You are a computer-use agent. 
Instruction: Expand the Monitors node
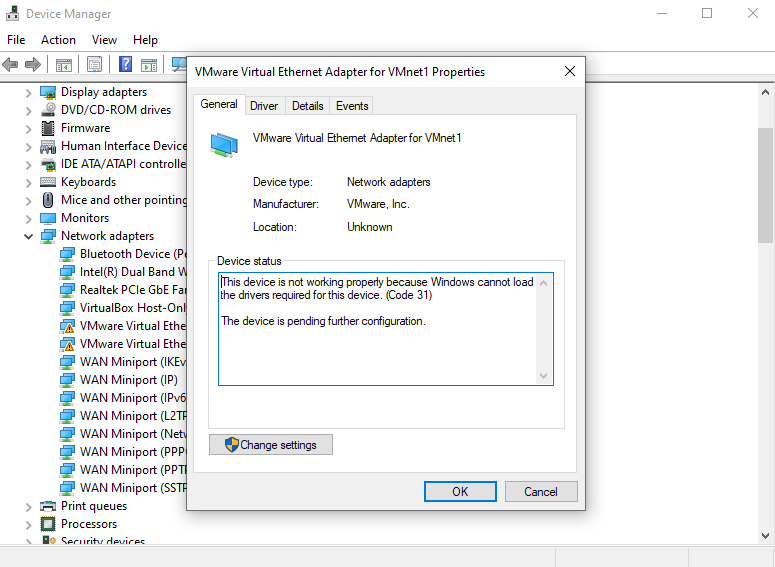tap(29, 219)
